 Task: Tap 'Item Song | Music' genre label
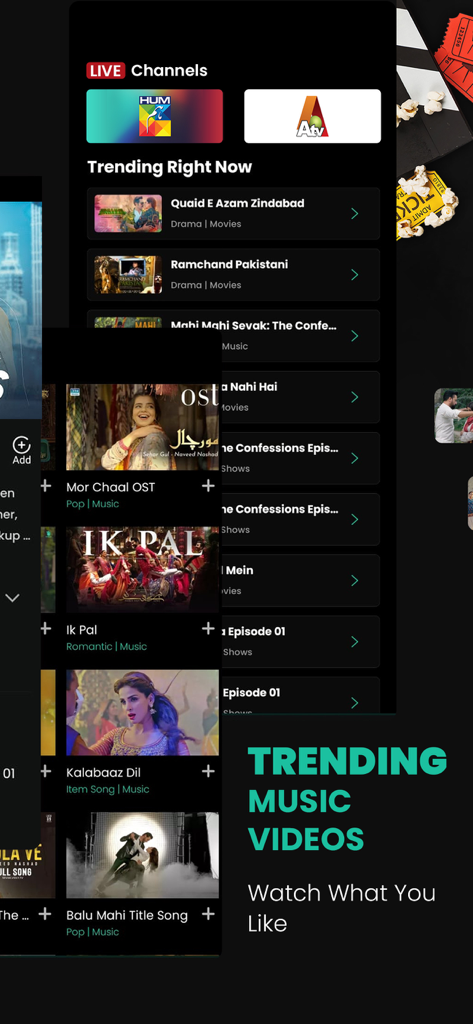click(108, 789)
